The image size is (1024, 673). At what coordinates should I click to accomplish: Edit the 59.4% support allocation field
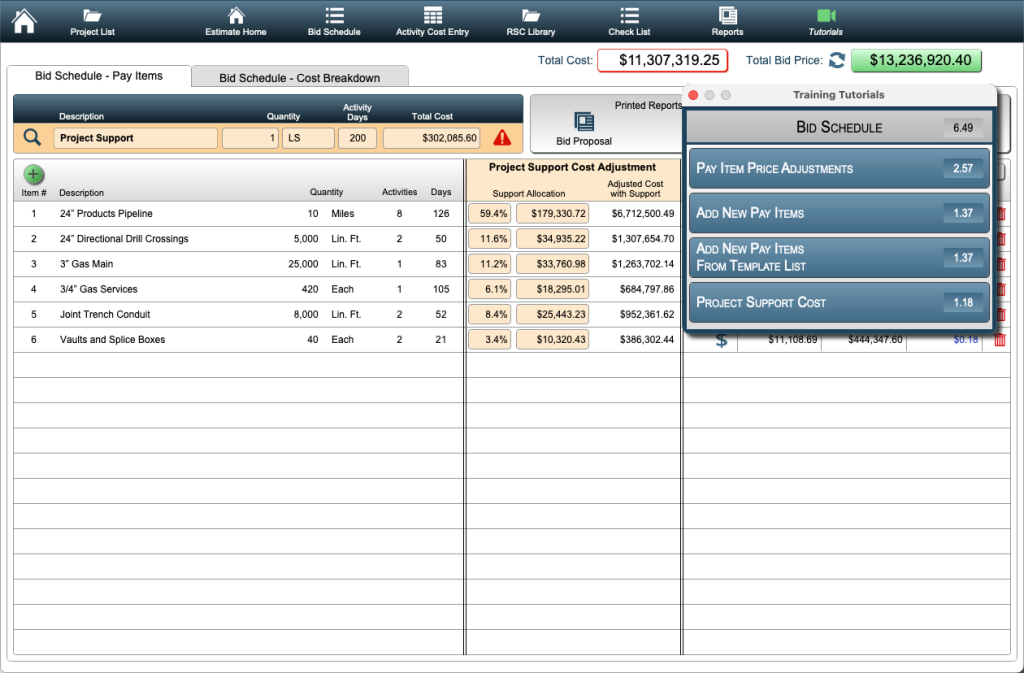490,213
